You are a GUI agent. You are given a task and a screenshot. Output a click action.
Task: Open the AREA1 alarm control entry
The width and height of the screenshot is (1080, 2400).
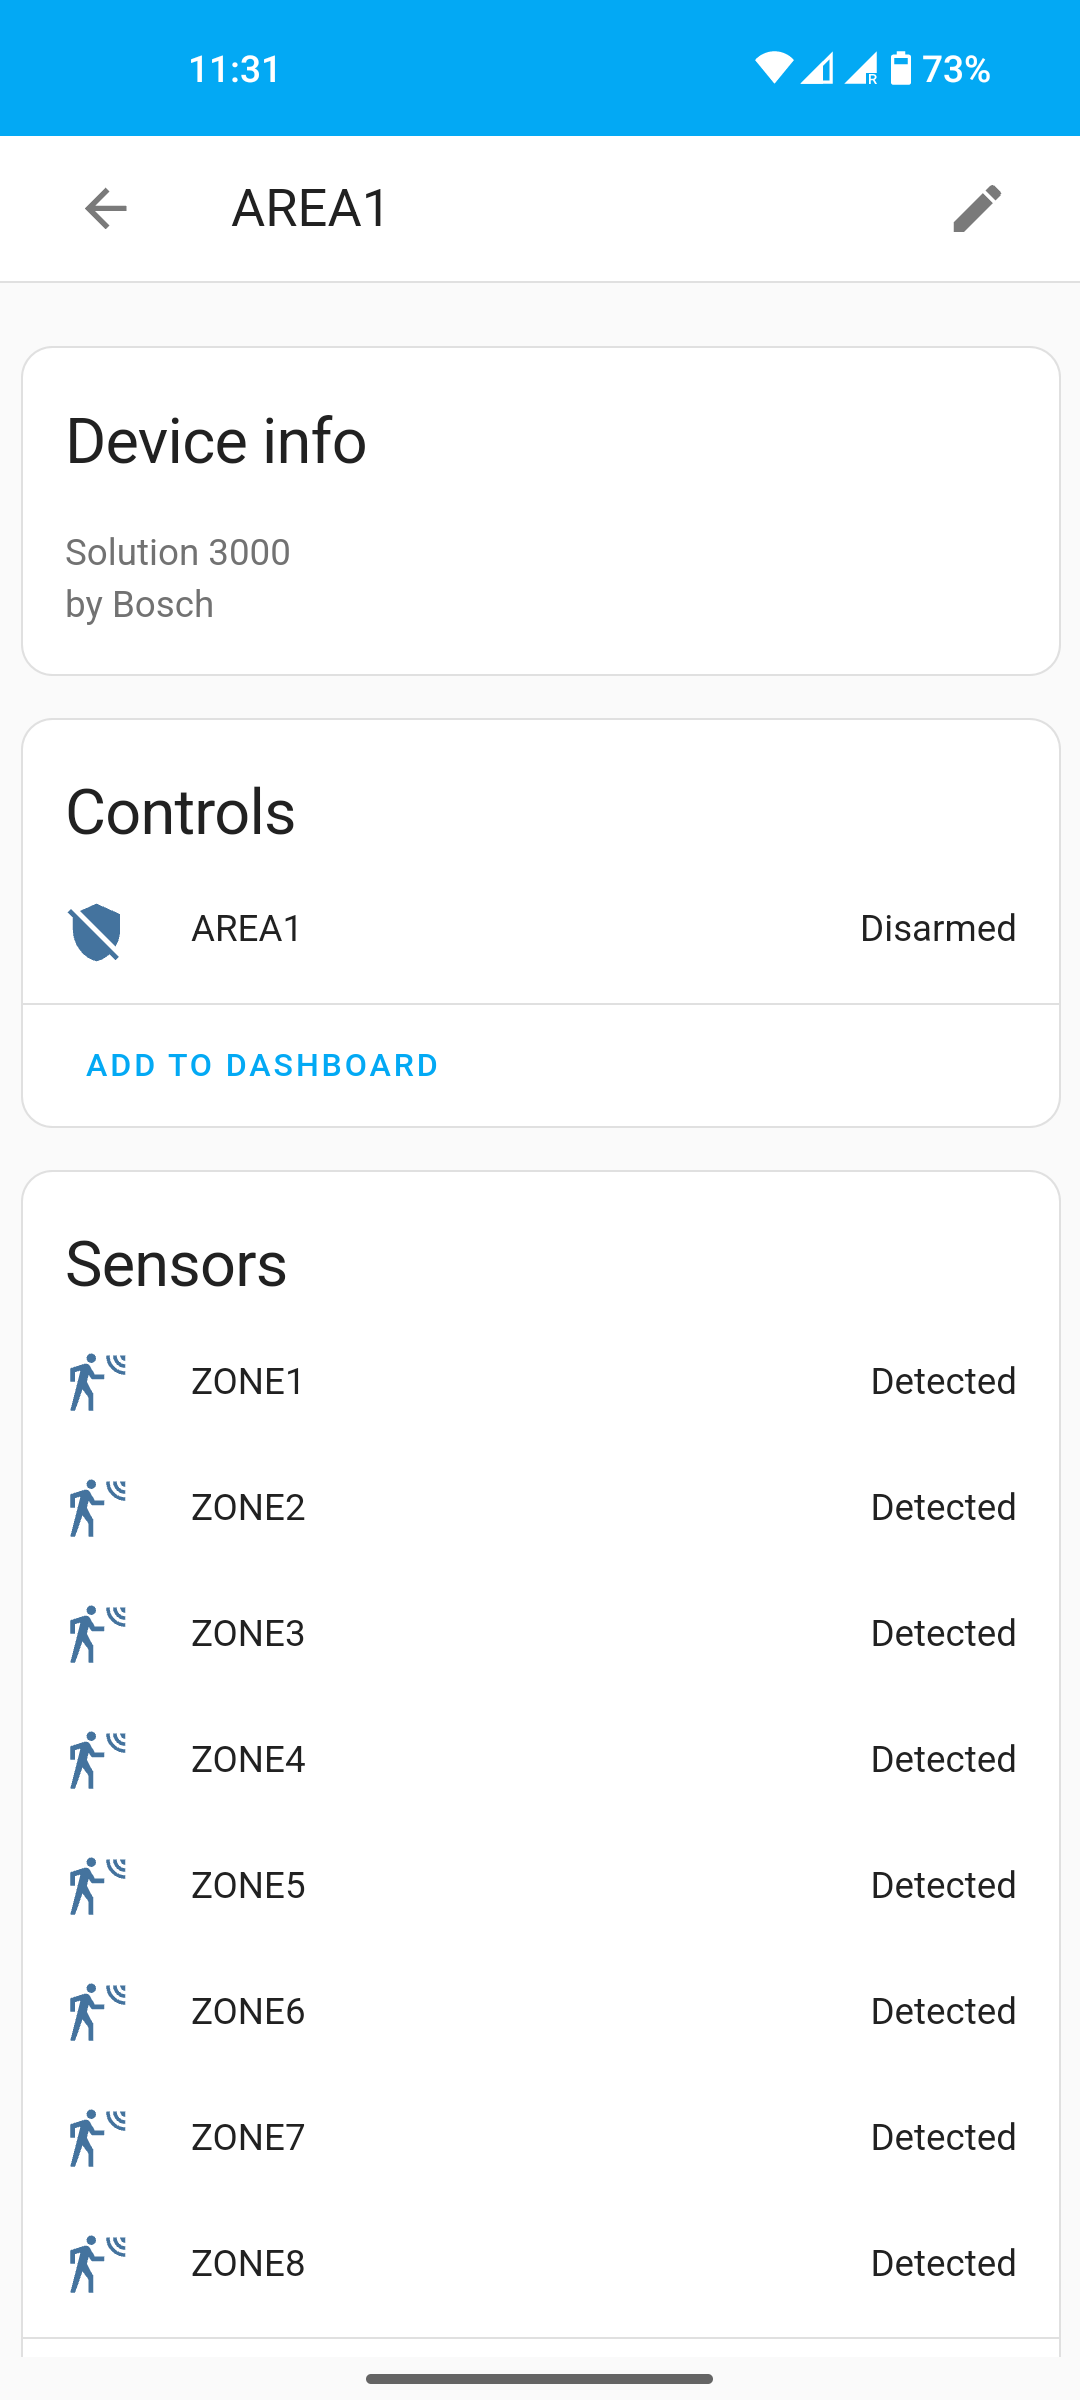(541, 929)
